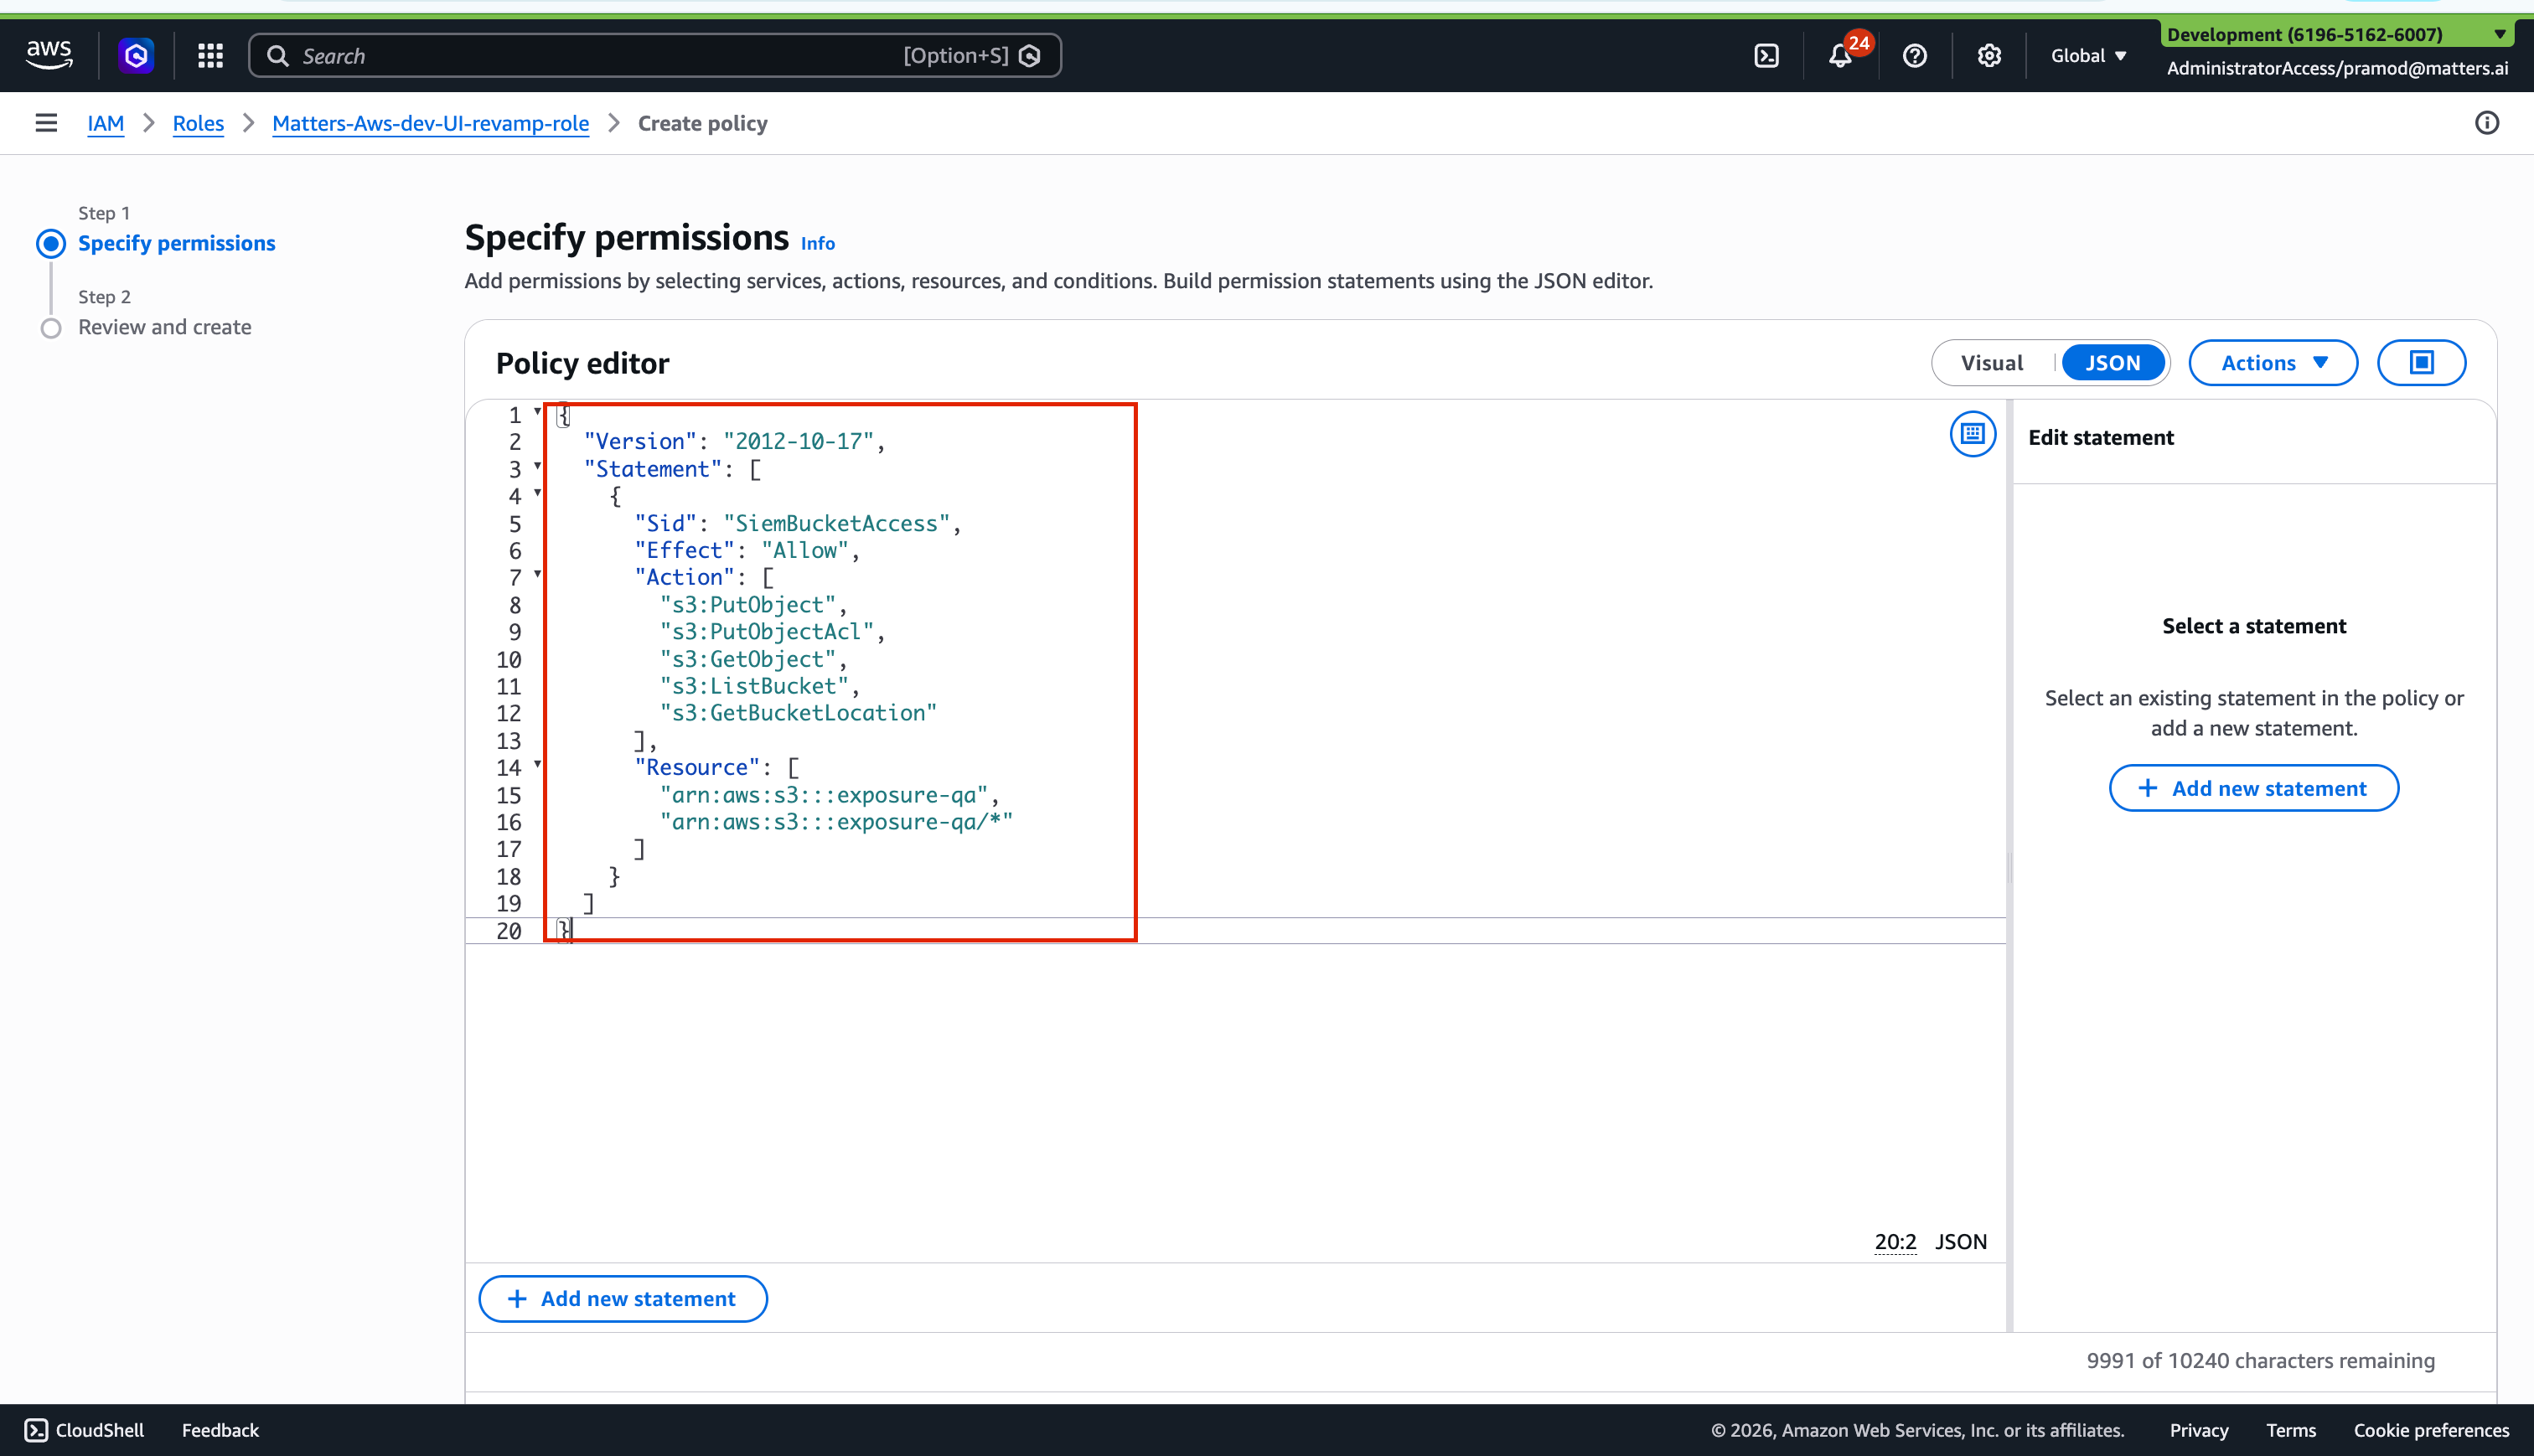Open the page info icon at right
Viewport: 2534px width, 1456px height.
point(2486,123)
